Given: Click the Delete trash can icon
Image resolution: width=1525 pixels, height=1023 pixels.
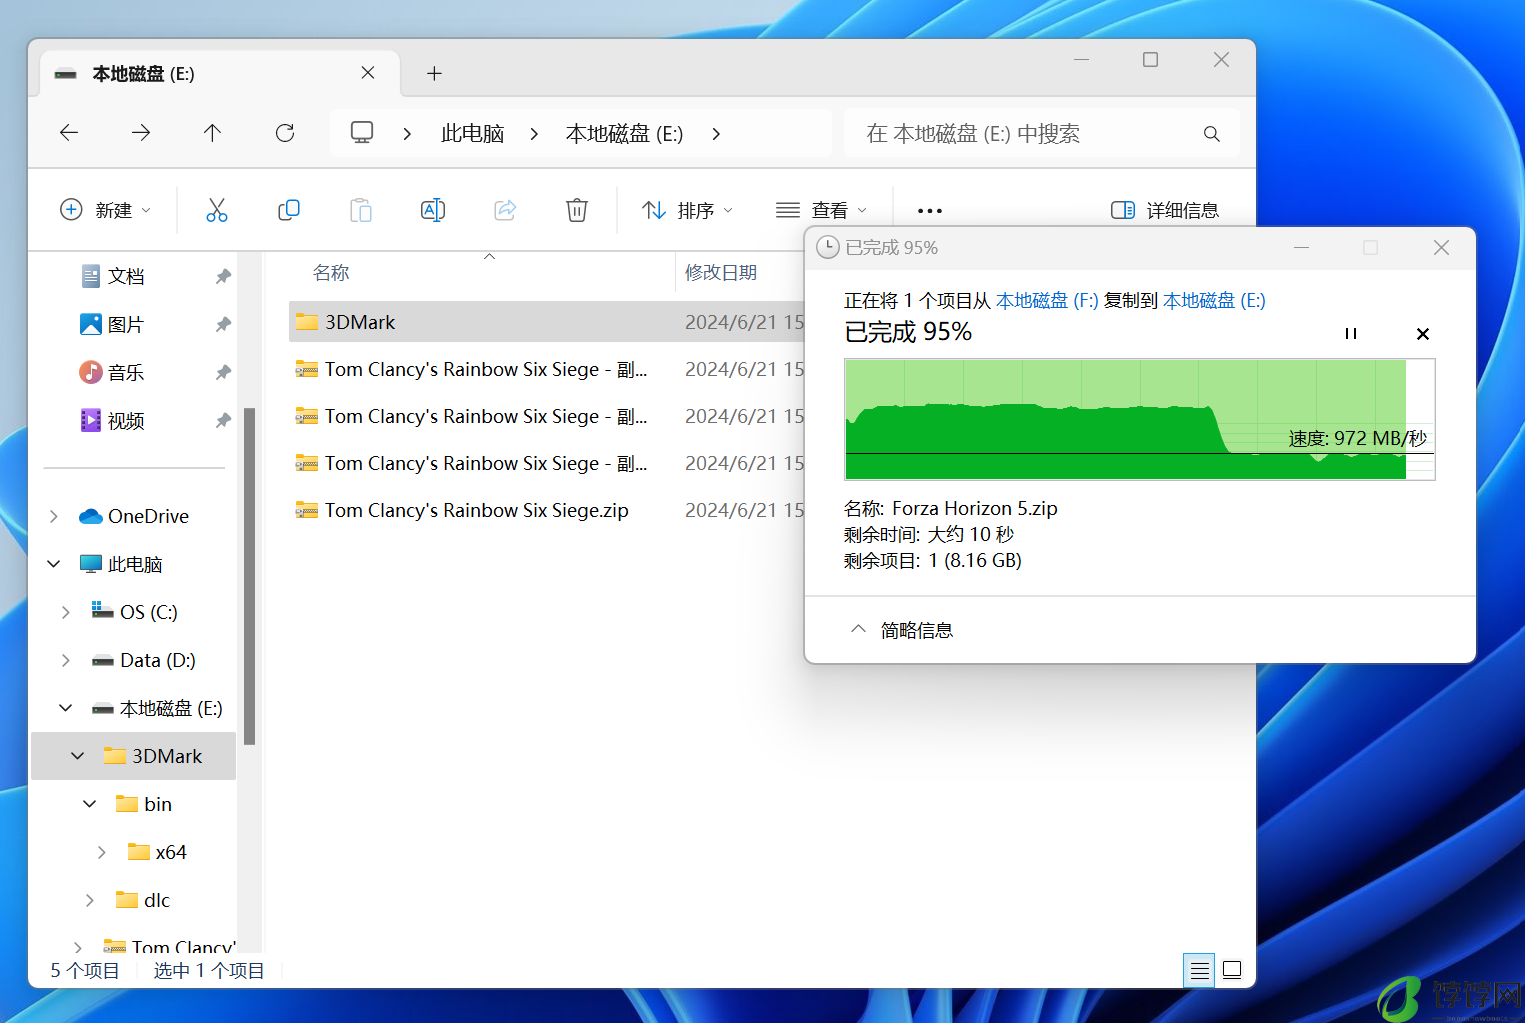Looking at the screenshot, I should (x=577, y=210).
